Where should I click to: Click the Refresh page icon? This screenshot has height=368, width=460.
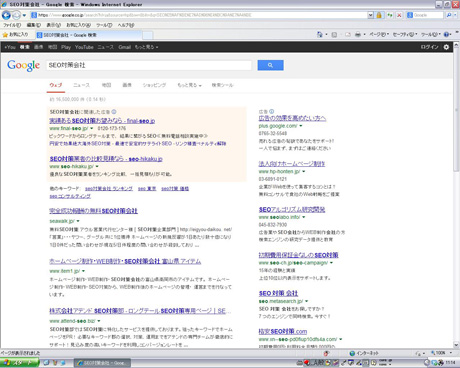click(x=390, y=15)
